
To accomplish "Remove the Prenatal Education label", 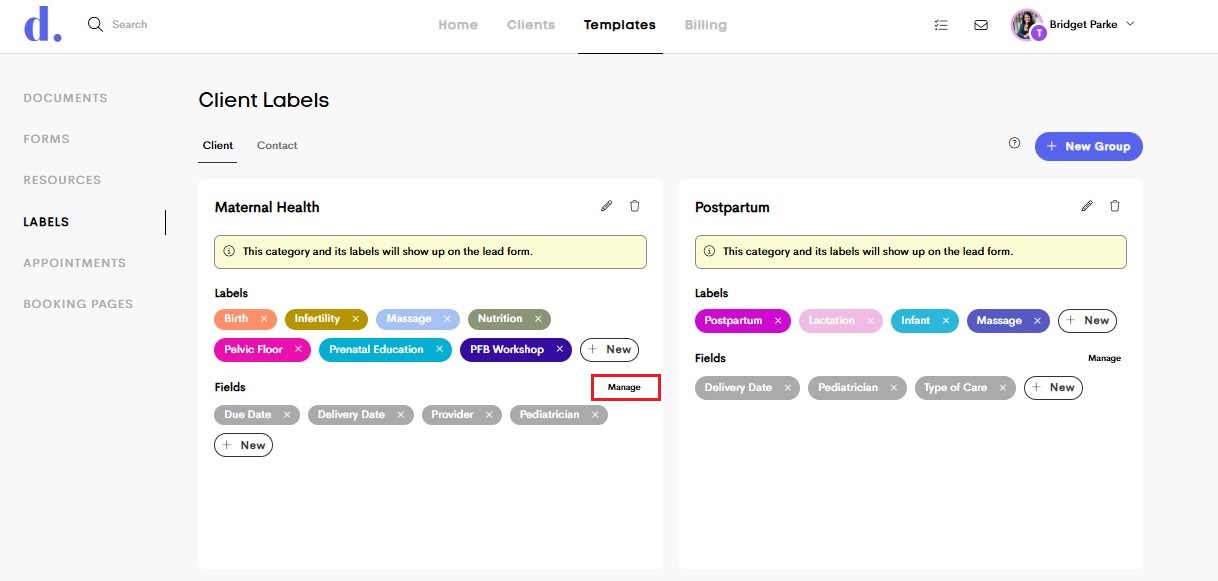I will click(x=439, y=350).
